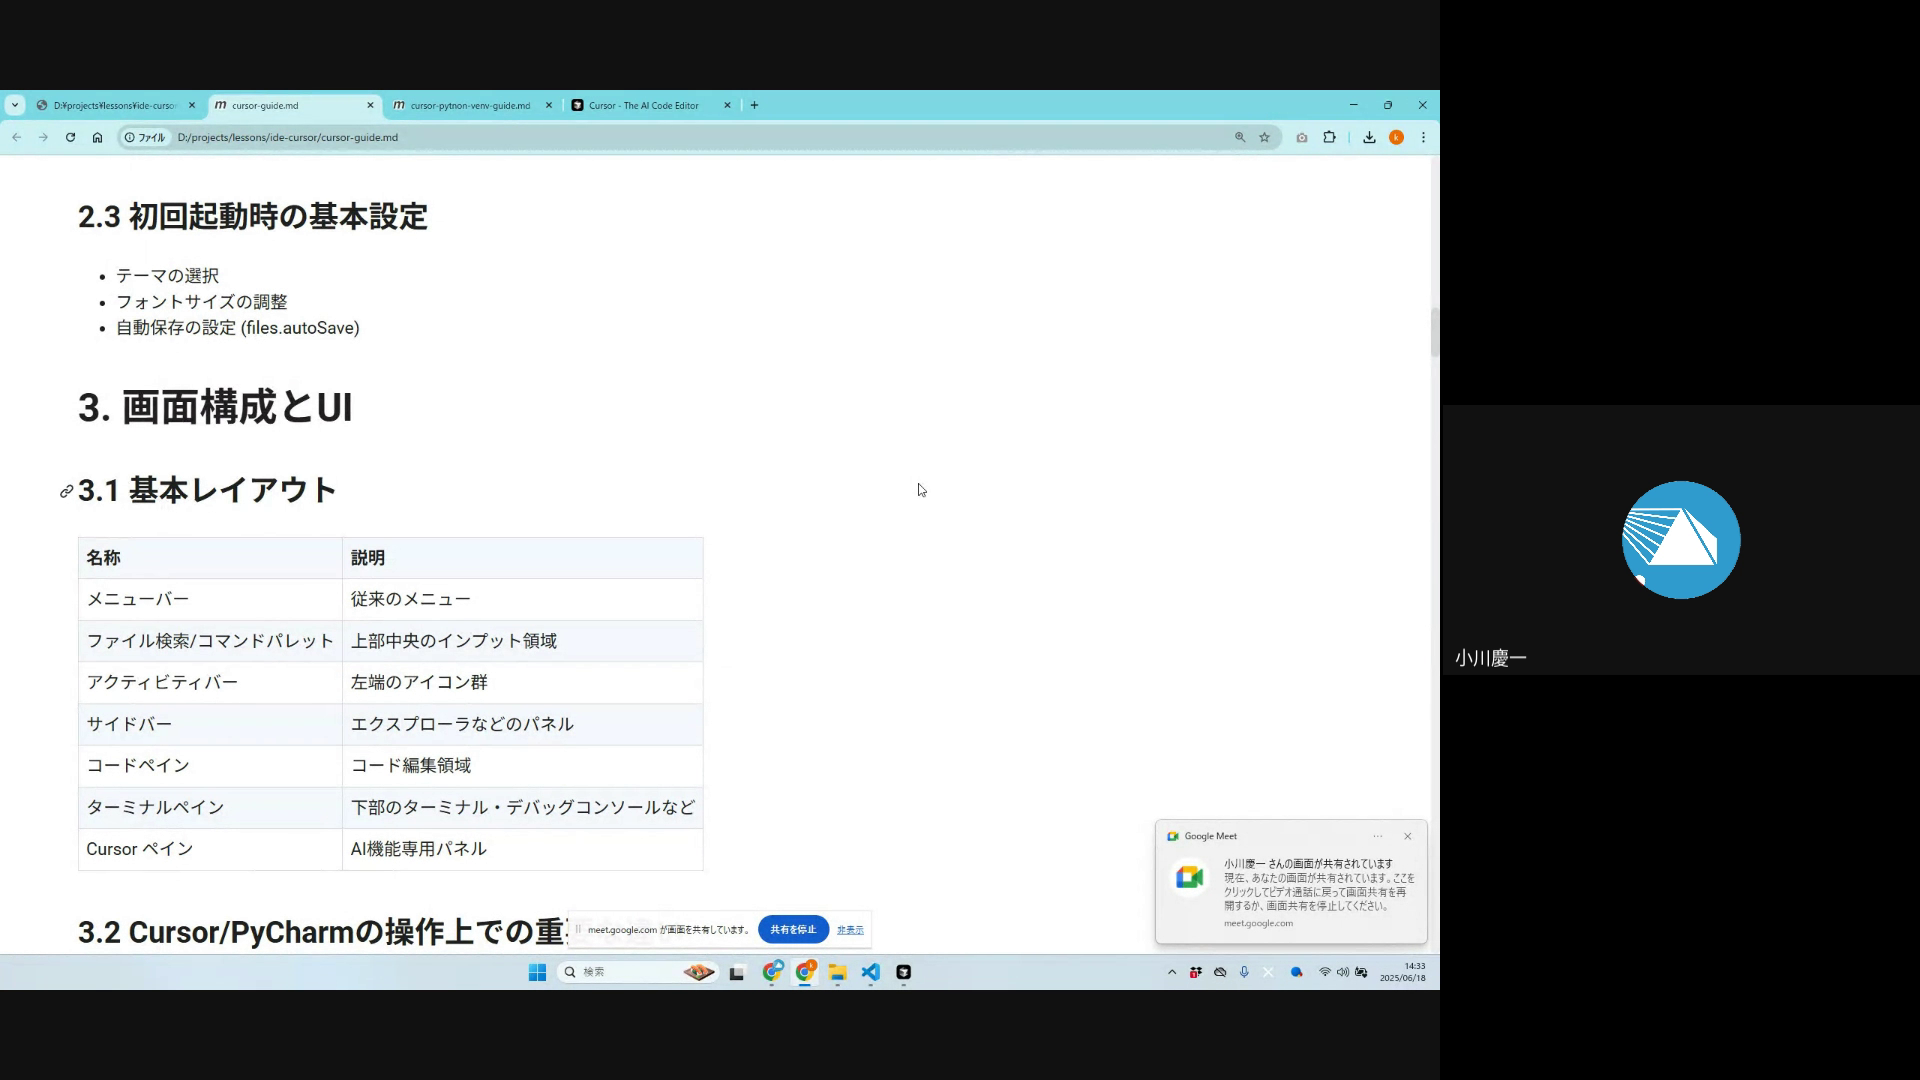The width and height of the screenshot is (1920, 1080).
Task: Switch to Cursor - The AI Code Editor tab
Action: click(643, 105)
